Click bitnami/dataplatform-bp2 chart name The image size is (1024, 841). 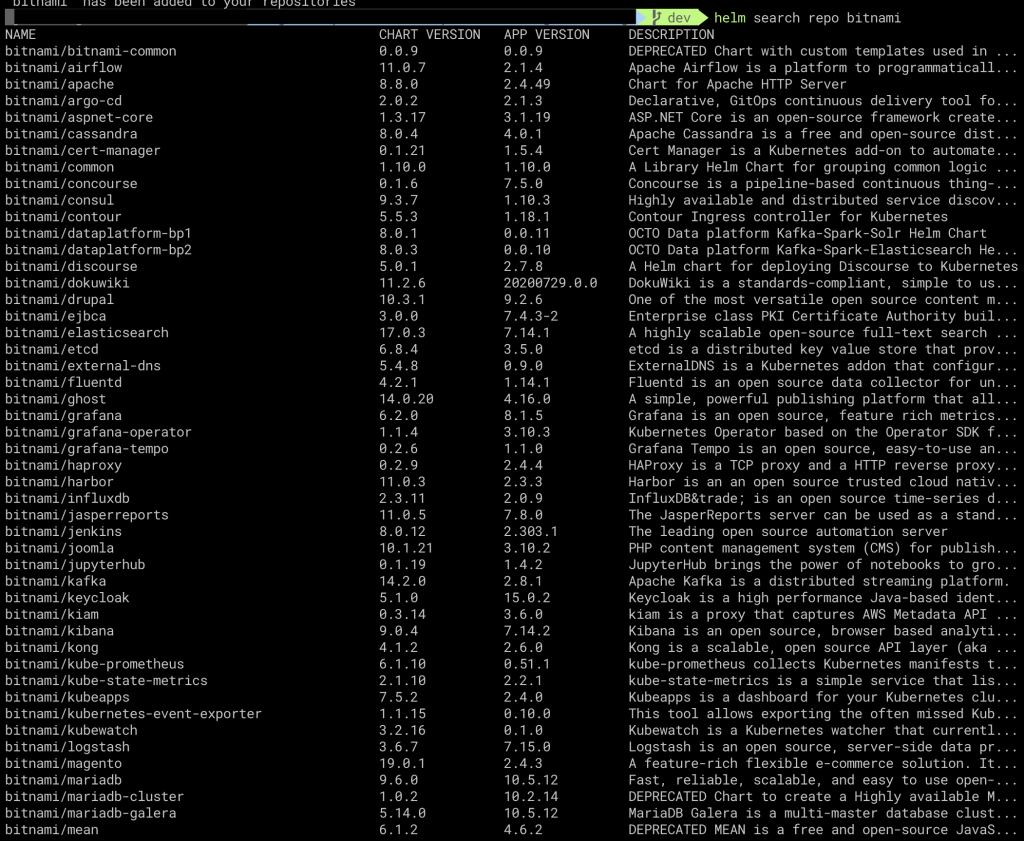tap(99, 250)
